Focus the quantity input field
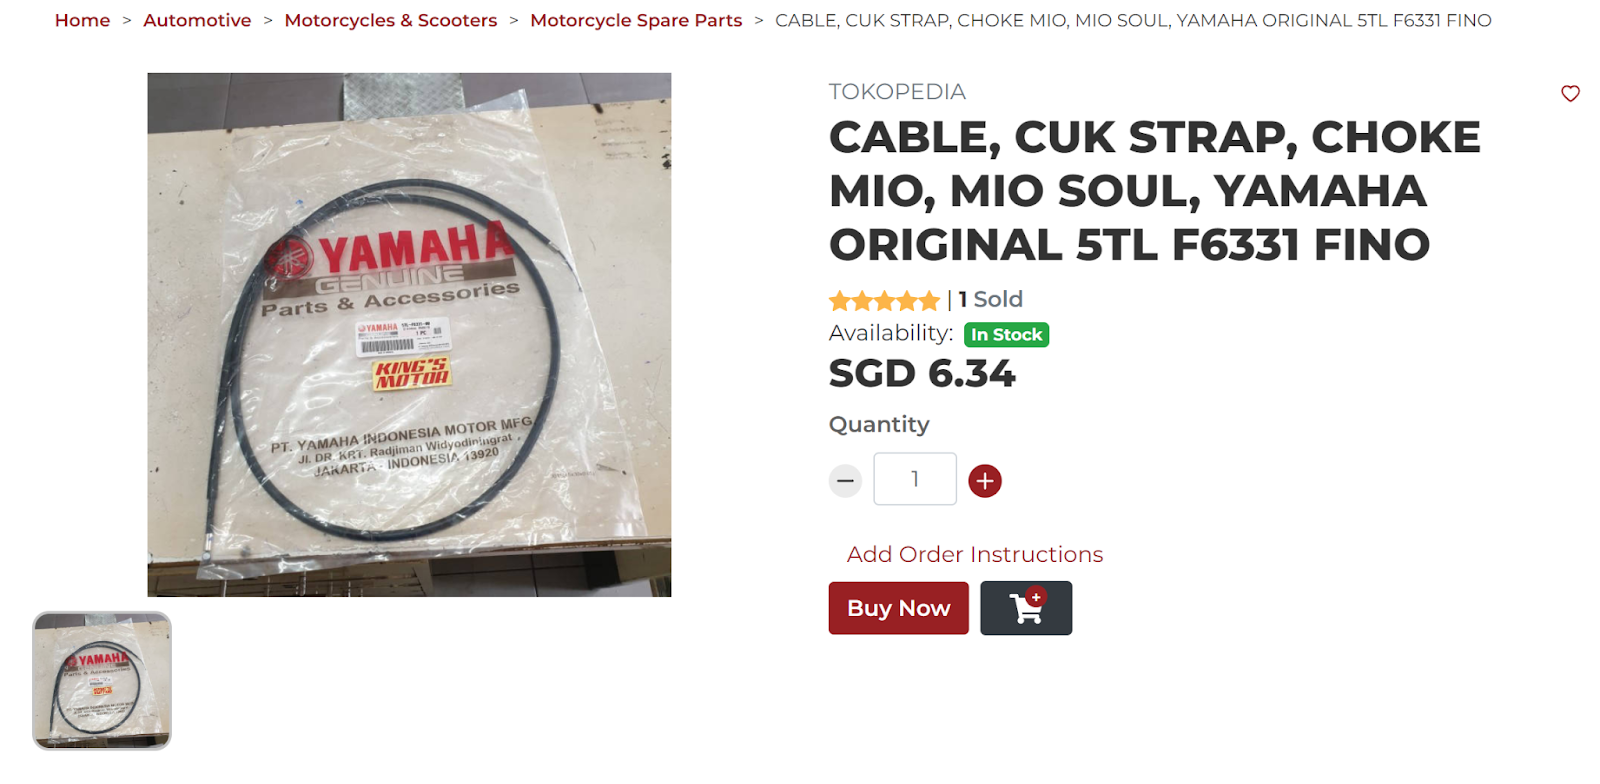 (915, 479)
